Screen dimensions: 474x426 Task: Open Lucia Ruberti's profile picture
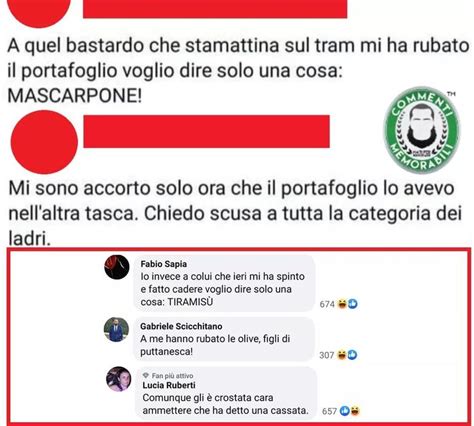coord(118,379)
